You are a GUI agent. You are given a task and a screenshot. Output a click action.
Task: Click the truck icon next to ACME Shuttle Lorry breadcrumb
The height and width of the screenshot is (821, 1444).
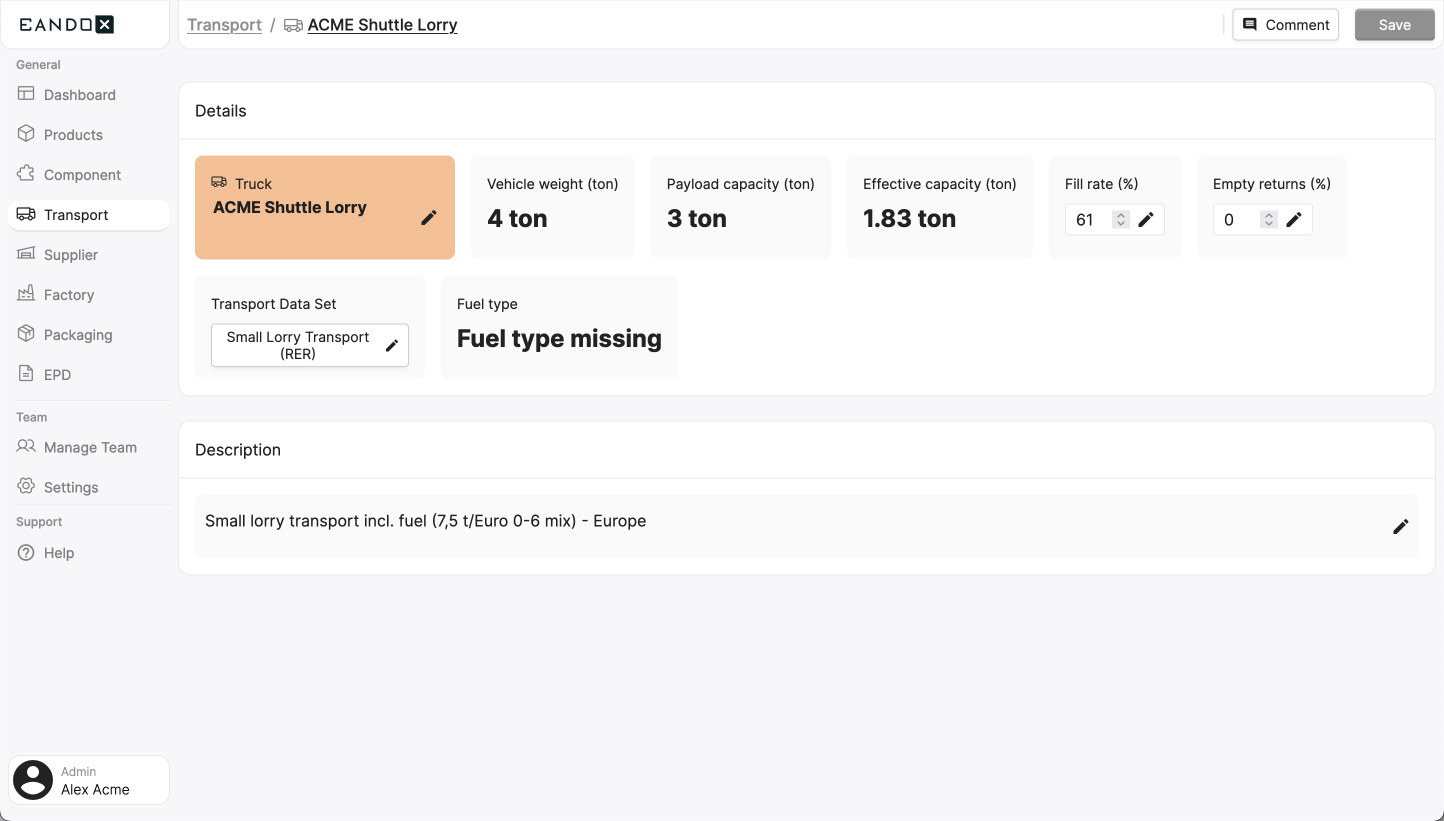[x=292, y=24]
